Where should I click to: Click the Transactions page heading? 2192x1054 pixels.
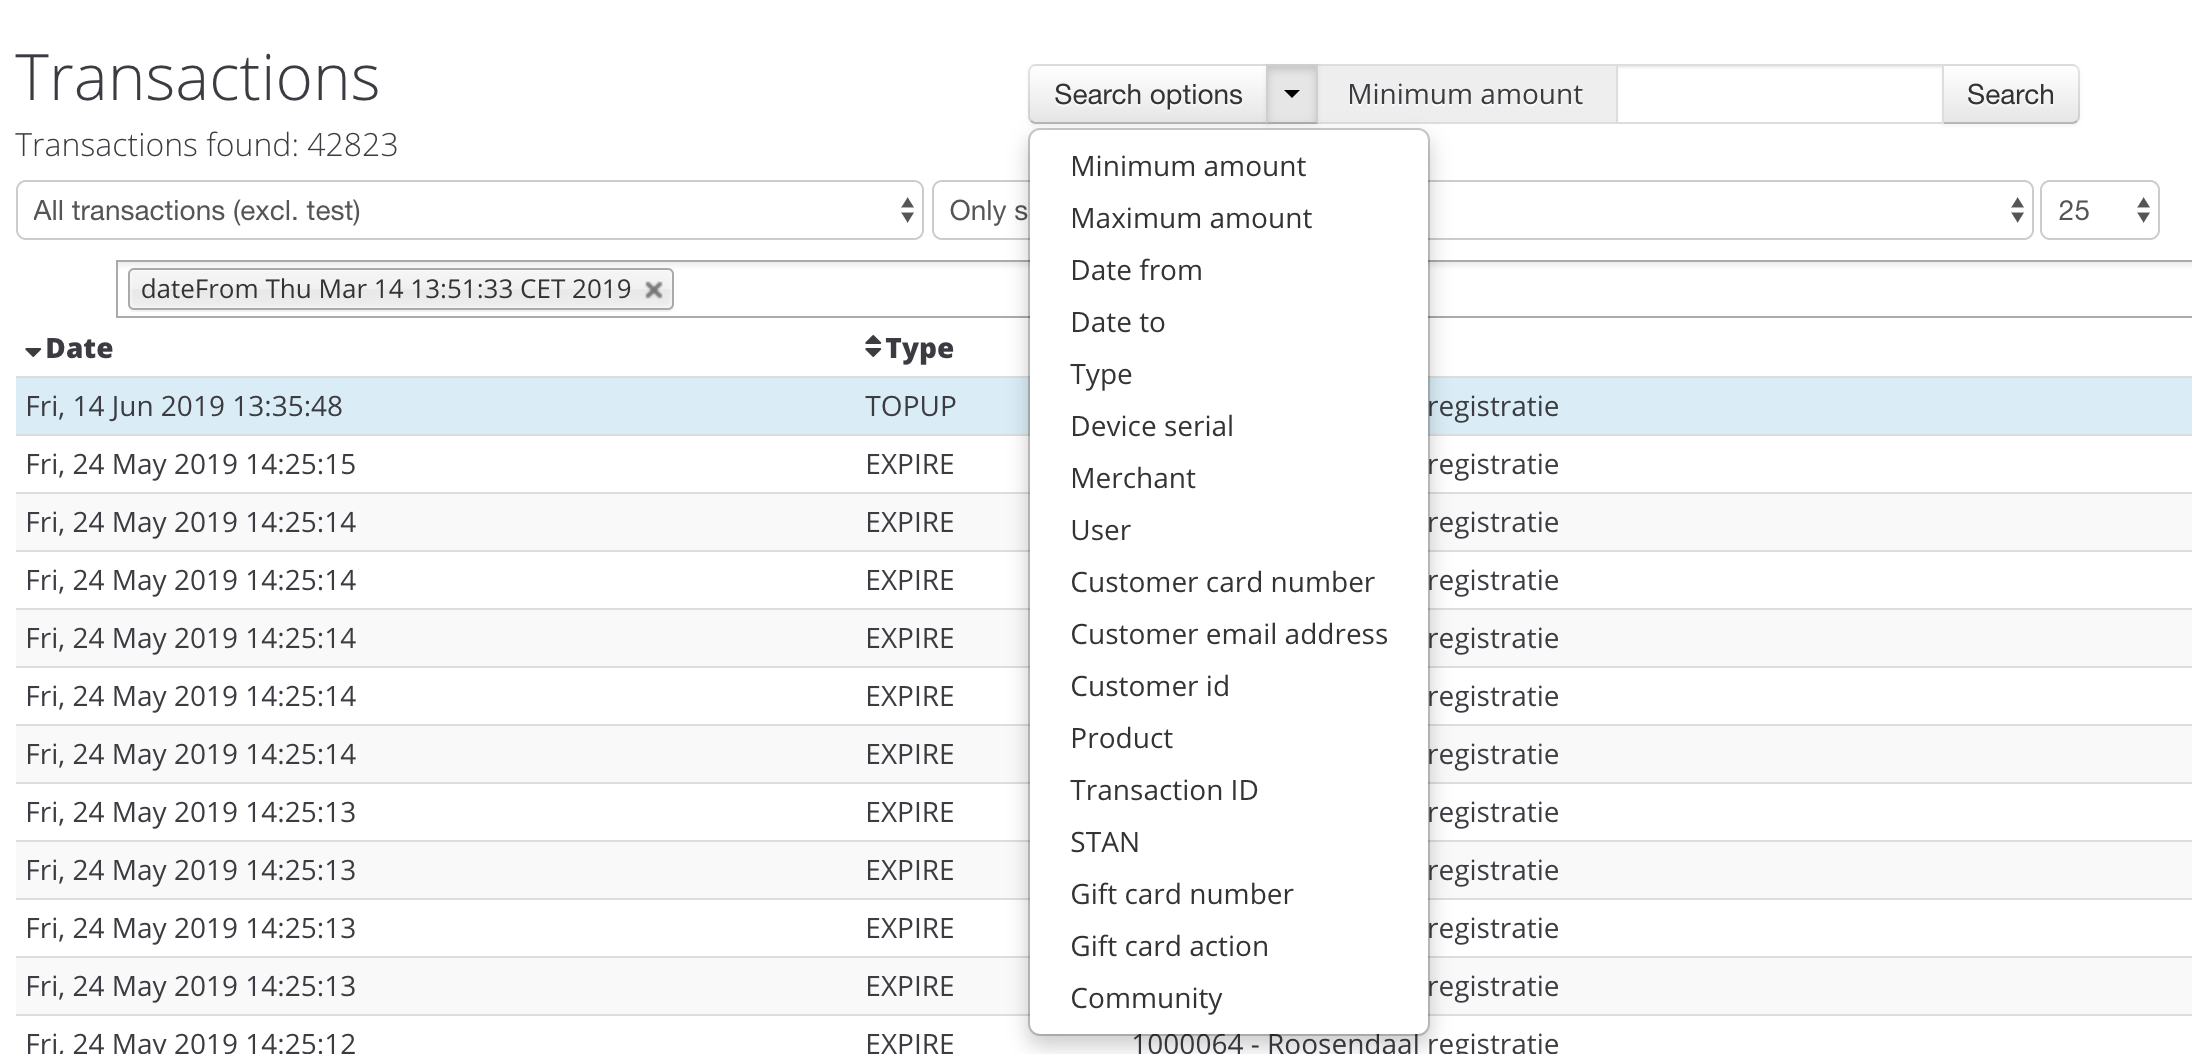tap(198, 78)
